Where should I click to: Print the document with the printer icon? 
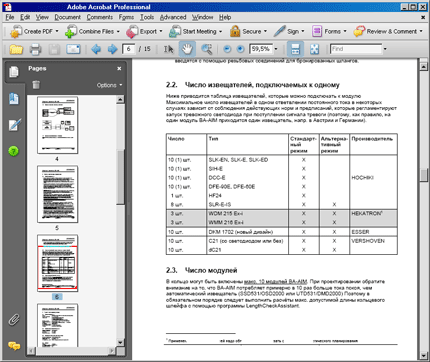[35, 49]
